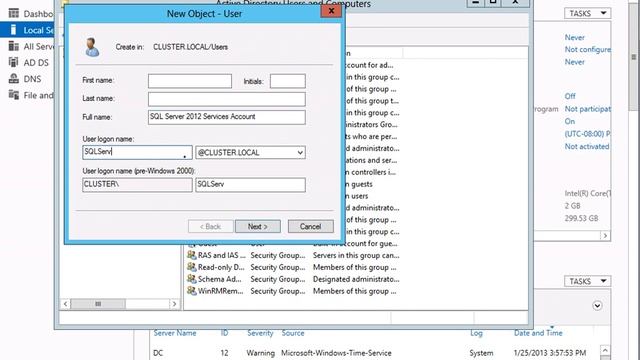
Task: Click the (UTC-08:00) time zone link
Action: pos(588,133)
